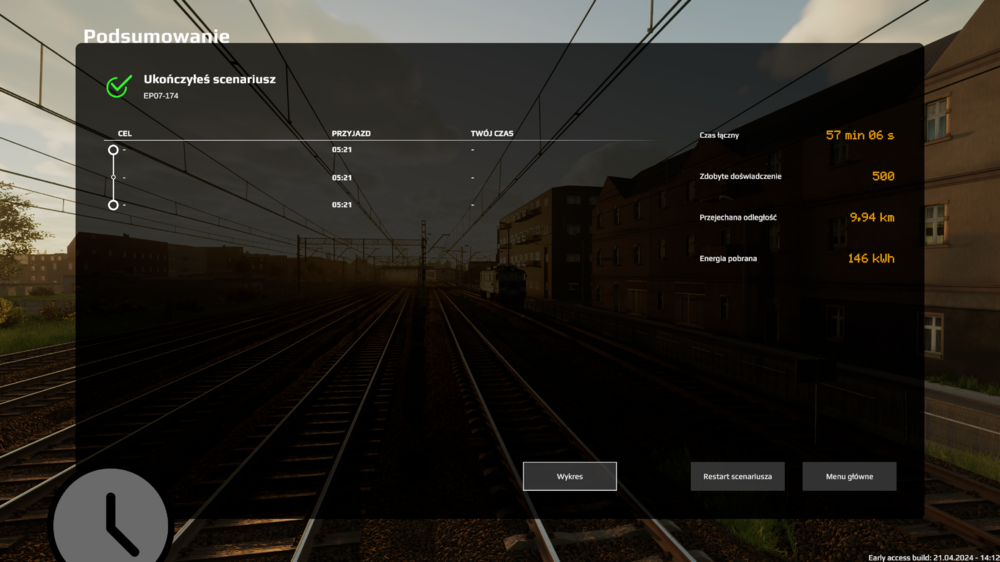The image size is (1000, 562).
Task: Click the experience gained value 500
Action: [x=882, y=176]
